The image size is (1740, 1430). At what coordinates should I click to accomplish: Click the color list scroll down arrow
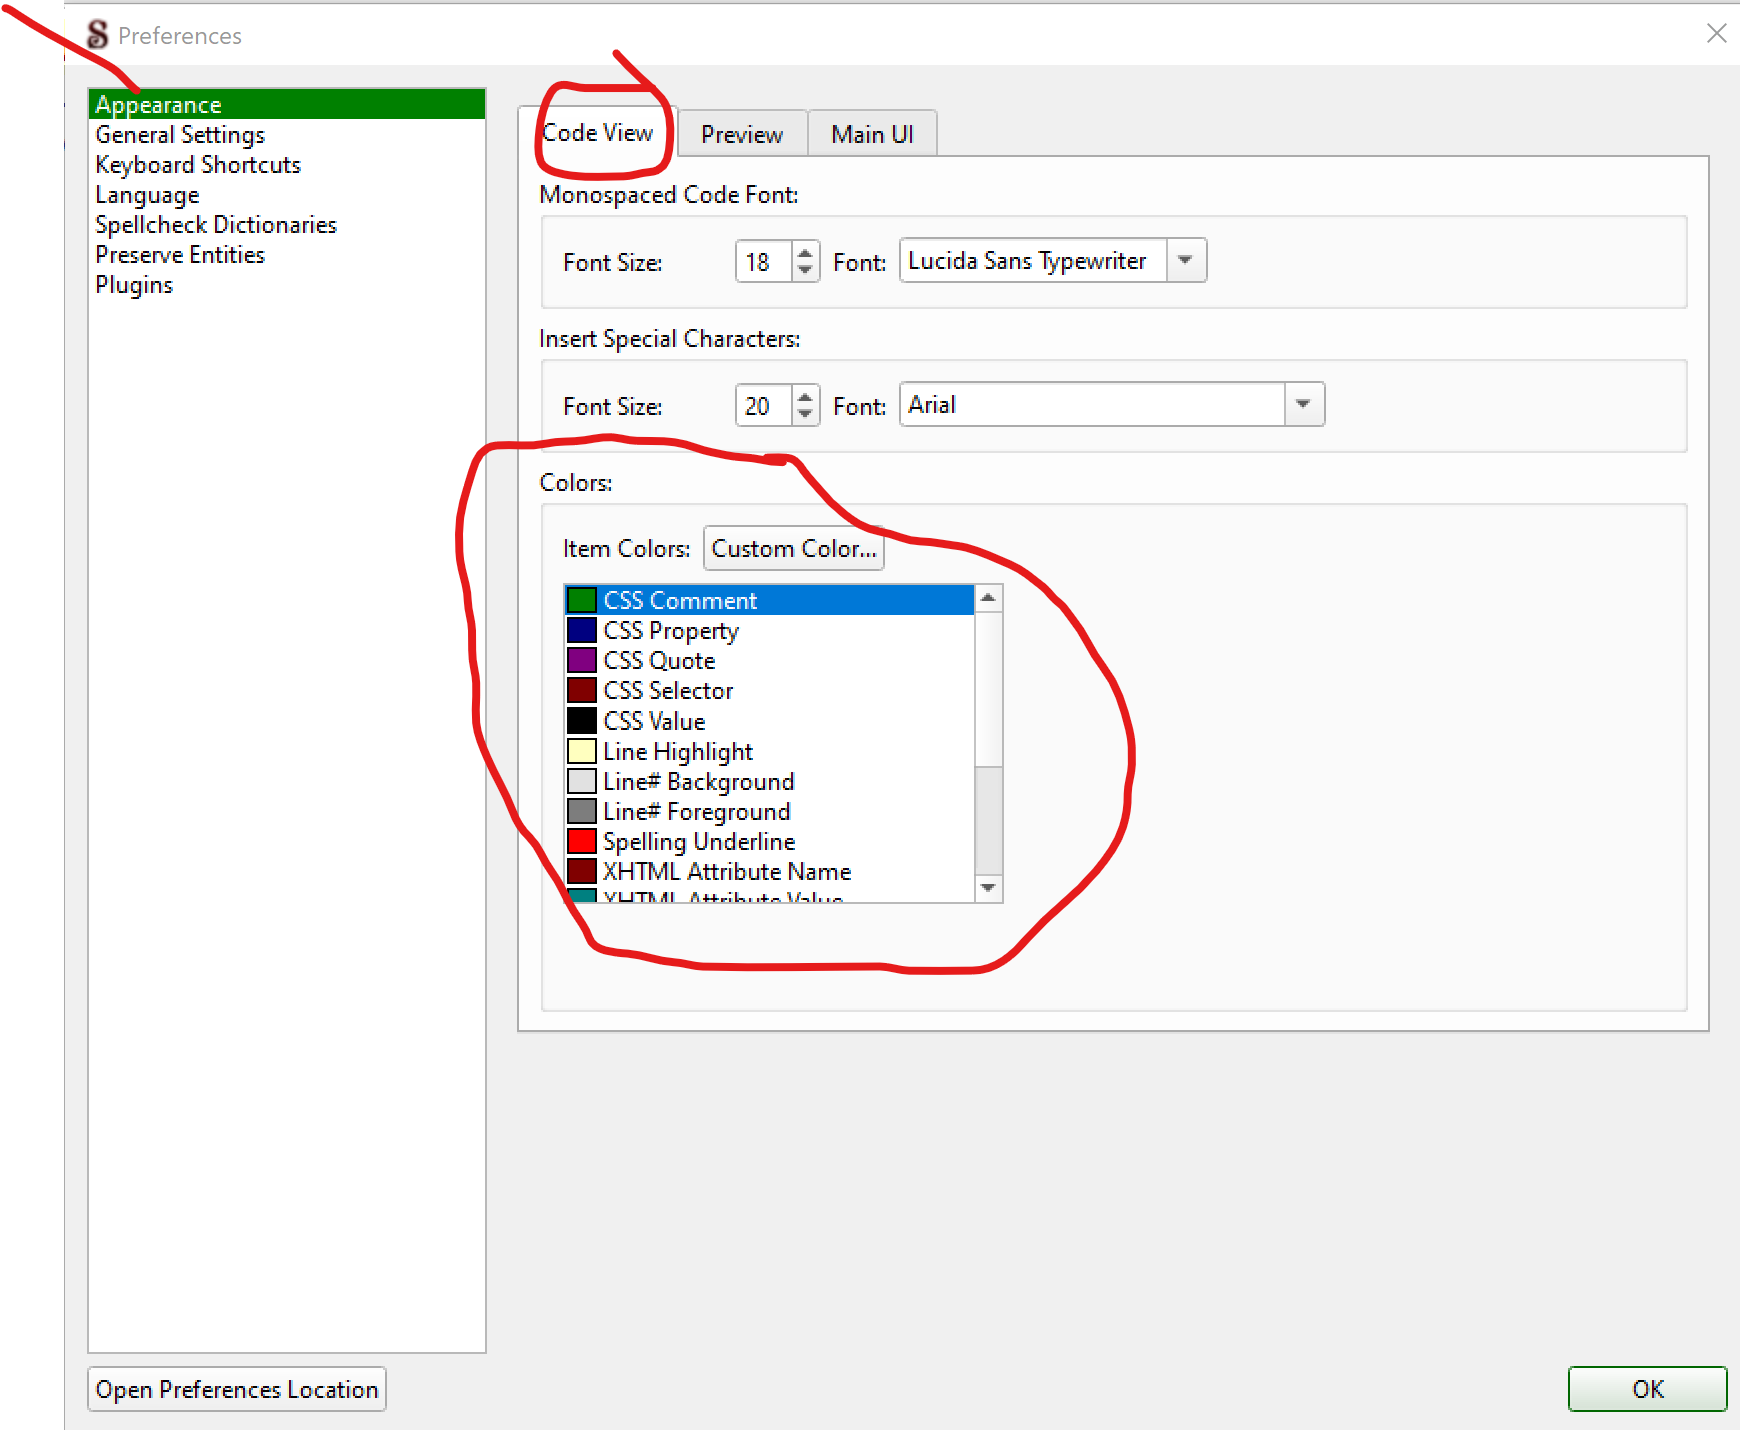988,888
